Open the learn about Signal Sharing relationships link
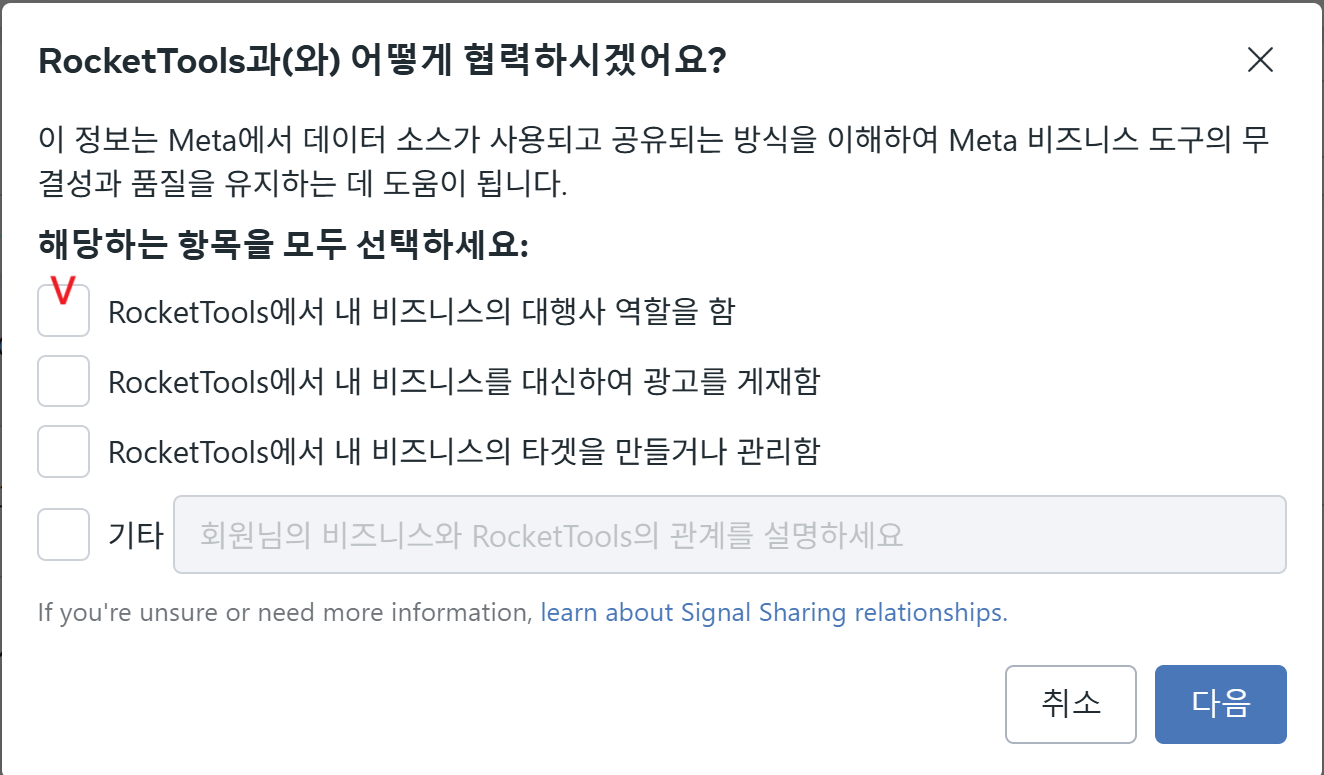This screenshot has width=1324, height=775. pos(774,612)
